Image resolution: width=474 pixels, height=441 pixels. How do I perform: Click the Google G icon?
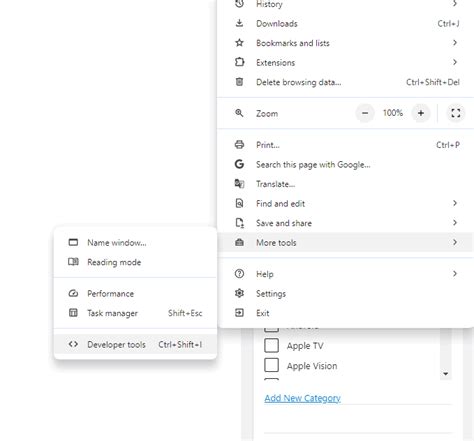click(239, 164)
